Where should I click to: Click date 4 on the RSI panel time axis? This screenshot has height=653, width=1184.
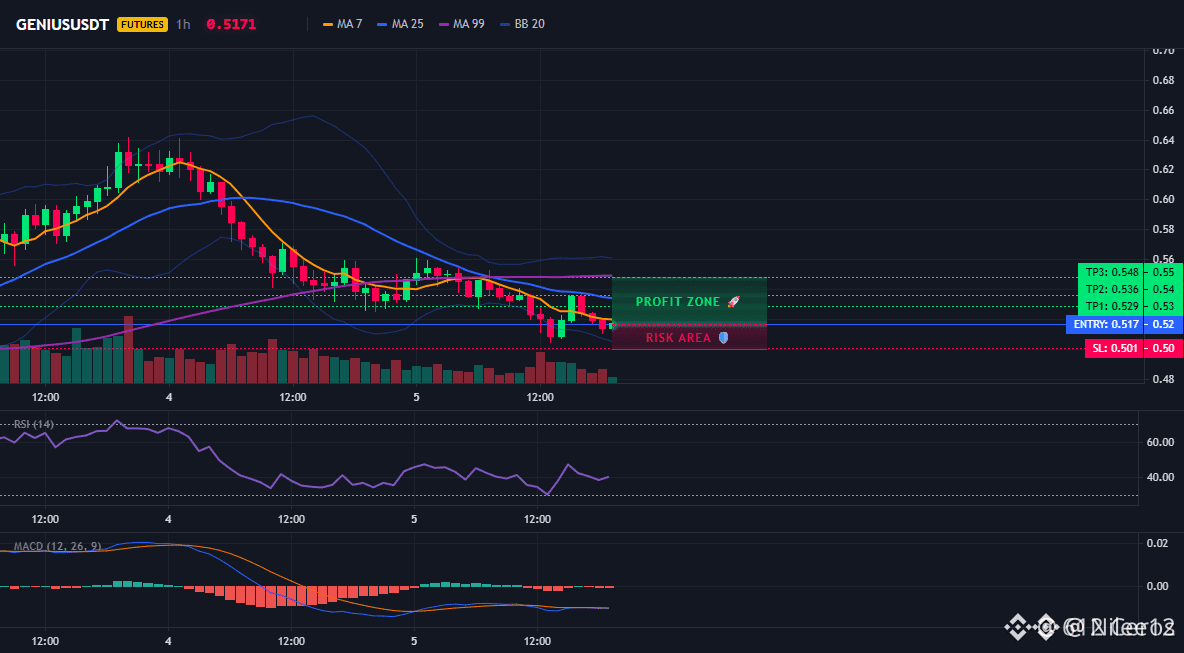[x=168, y=519]
